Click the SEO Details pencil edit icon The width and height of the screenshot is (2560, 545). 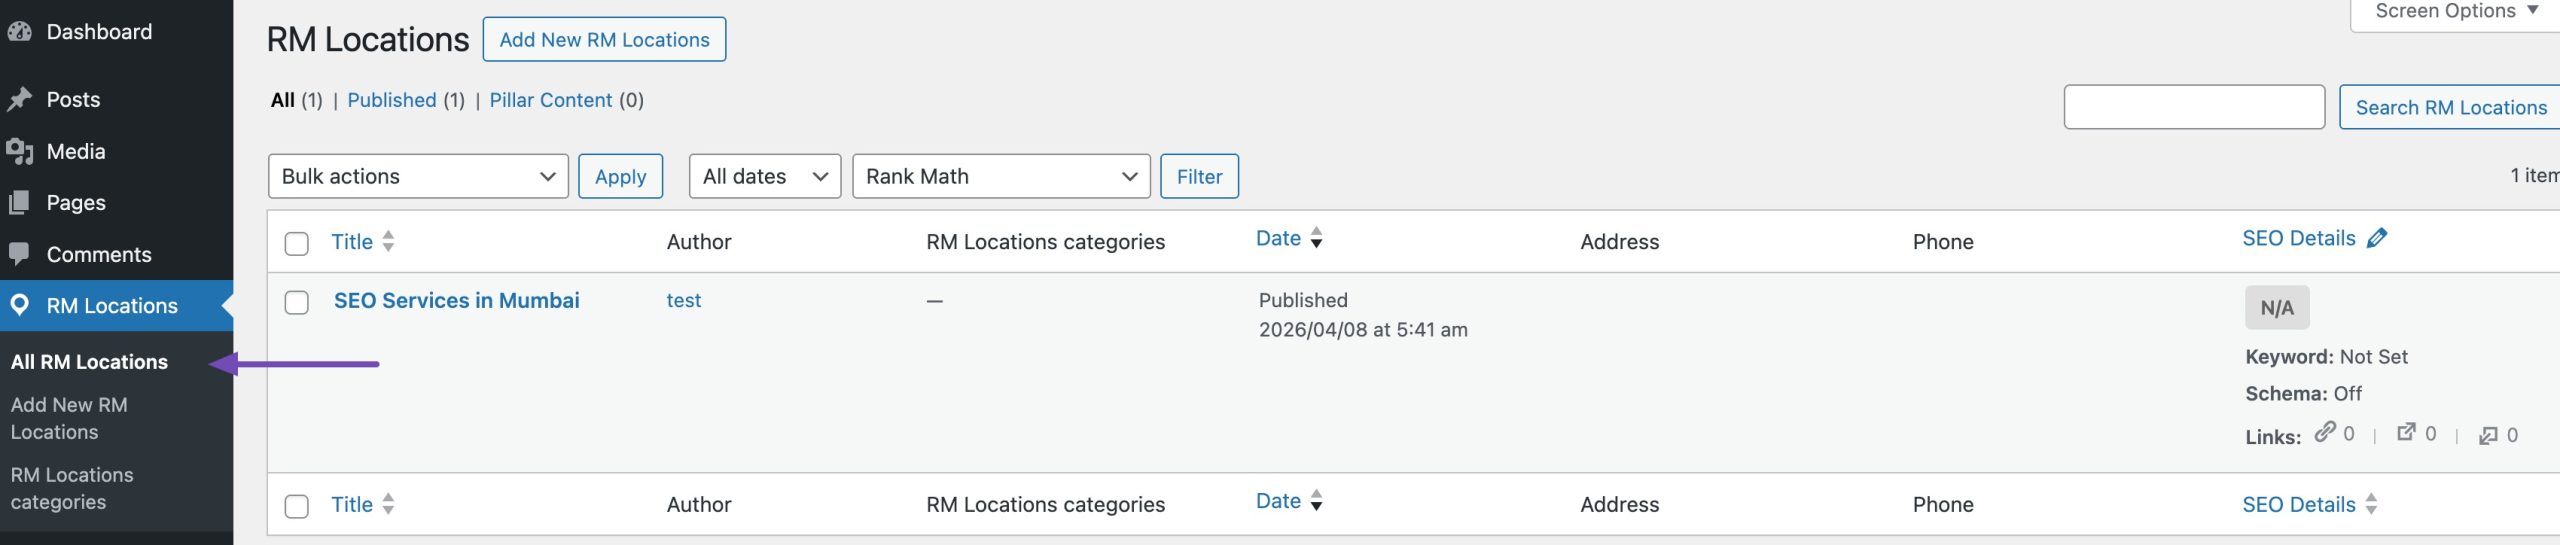tap(2377, 238)
